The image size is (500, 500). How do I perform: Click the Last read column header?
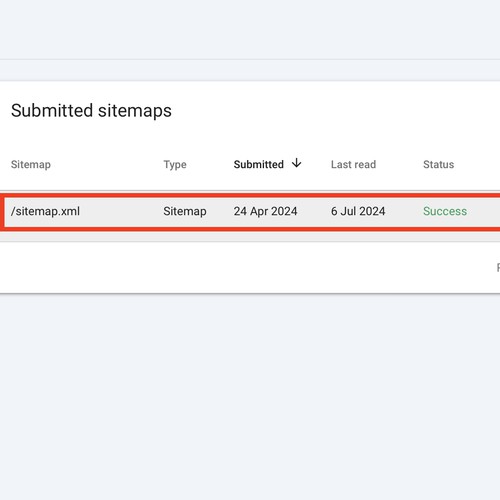[353, 164]
